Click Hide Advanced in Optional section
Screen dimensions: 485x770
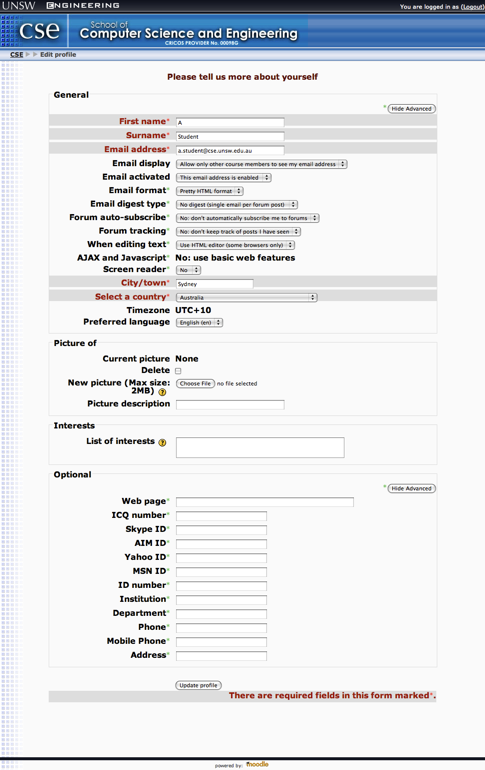(411, 489)
